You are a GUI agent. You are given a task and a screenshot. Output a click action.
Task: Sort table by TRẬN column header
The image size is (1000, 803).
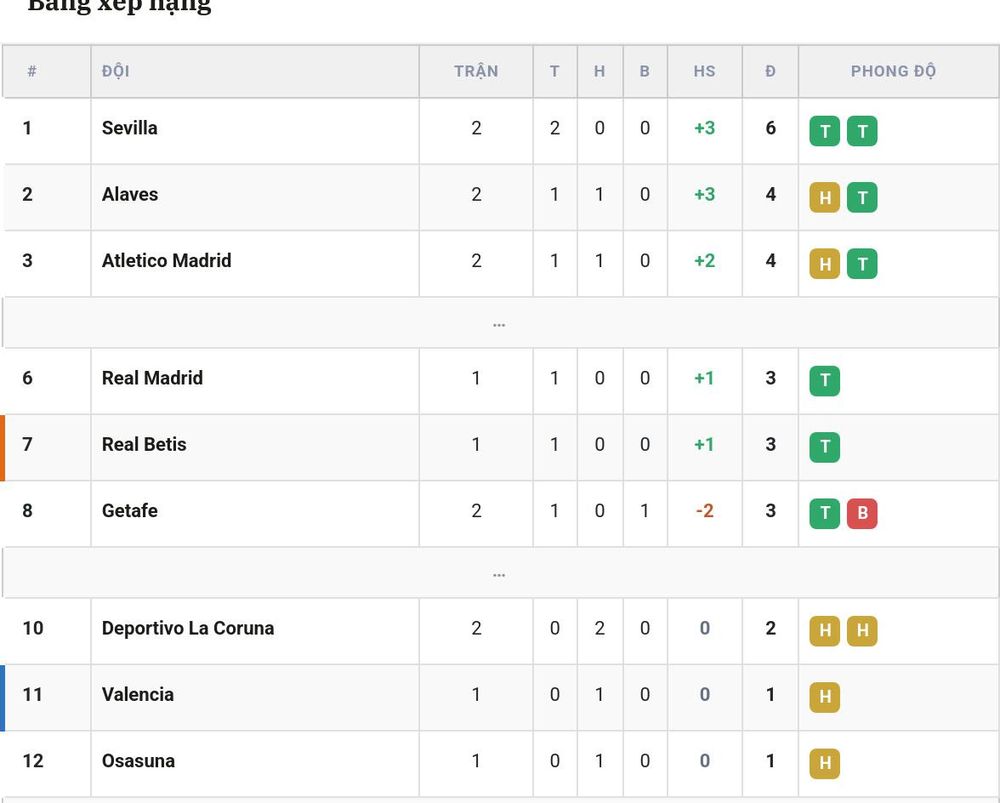[476, 71]
